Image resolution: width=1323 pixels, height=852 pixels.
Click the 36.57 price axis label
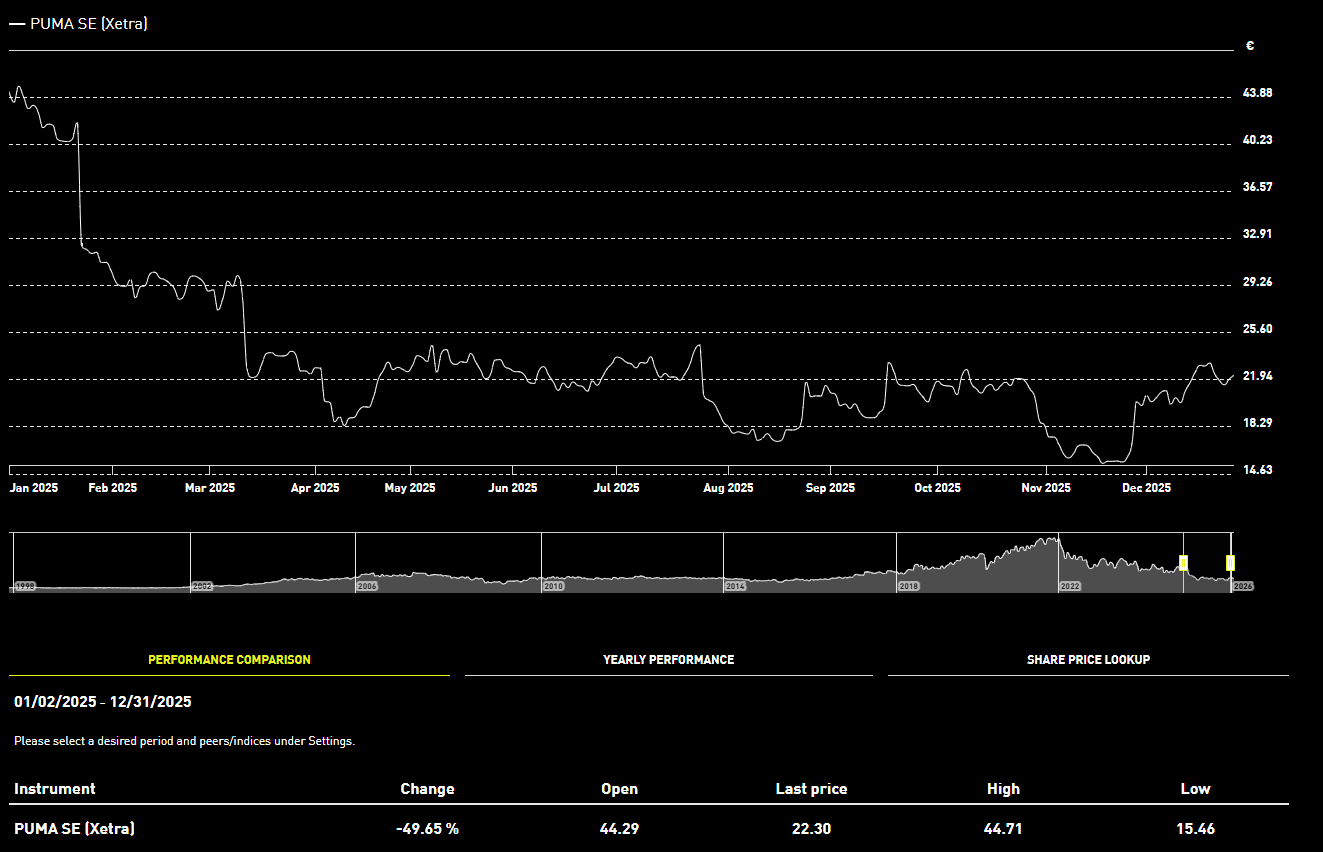(1257, 187)
